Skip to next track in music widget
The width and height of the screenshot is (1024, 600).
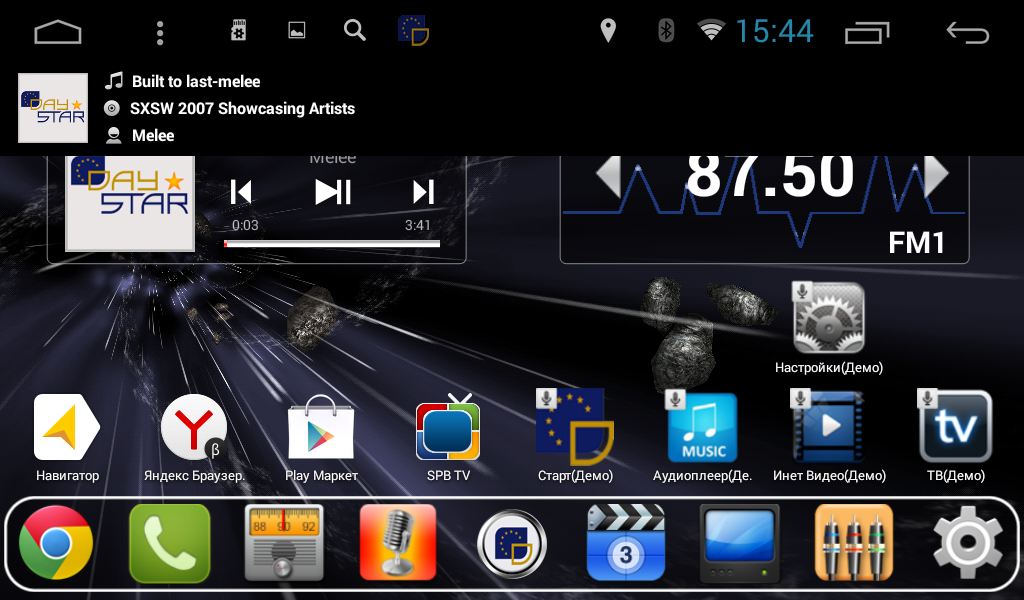coord(423,192)
